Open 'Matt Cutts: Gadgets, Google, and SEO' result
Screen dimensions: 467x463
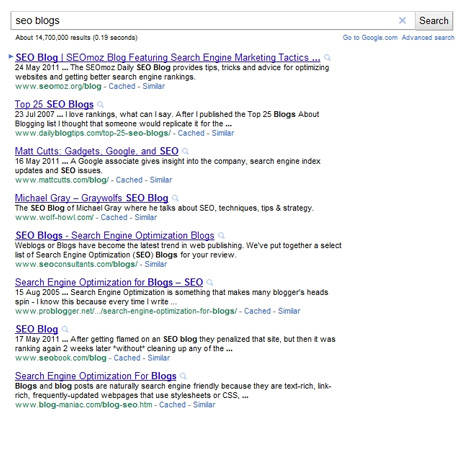(97, 151)
